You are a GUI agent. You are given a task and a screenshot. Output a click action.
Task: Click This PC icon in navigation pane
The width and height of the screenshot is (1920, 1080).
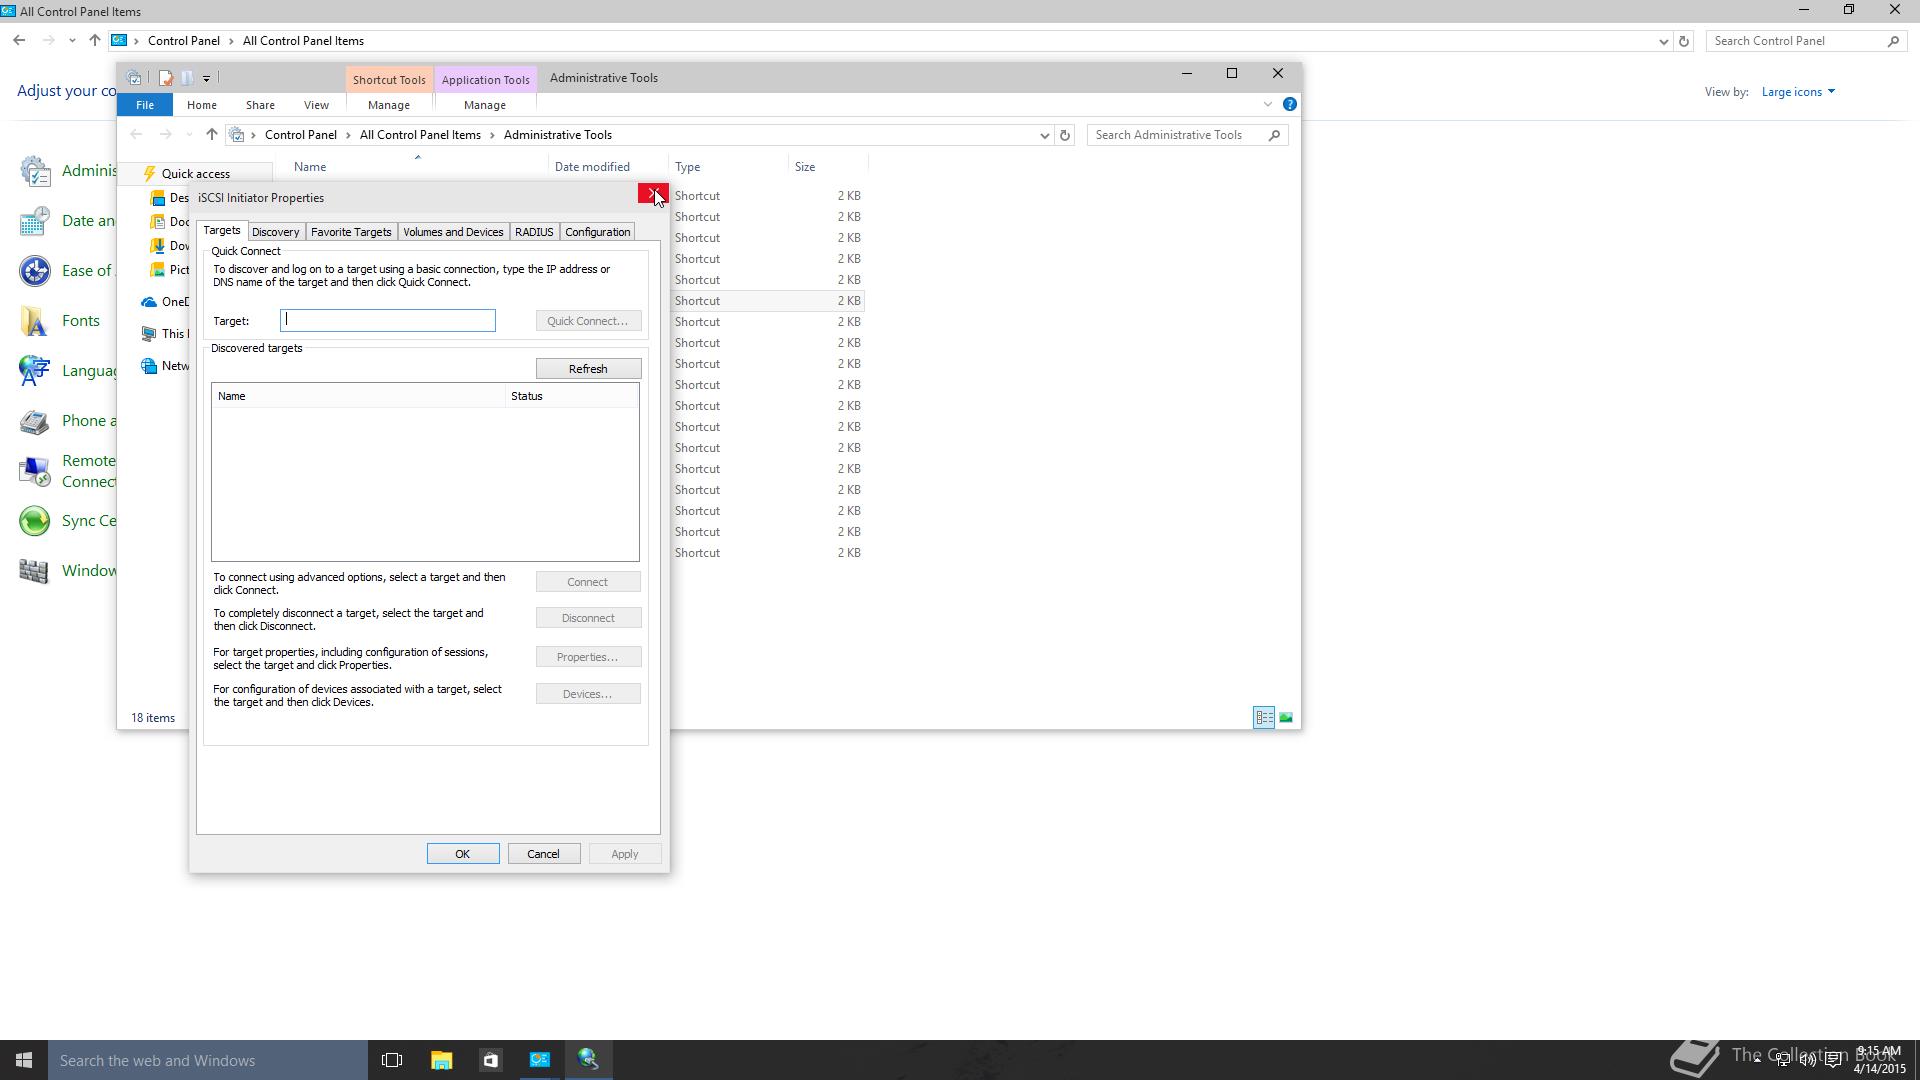(149, 334)
